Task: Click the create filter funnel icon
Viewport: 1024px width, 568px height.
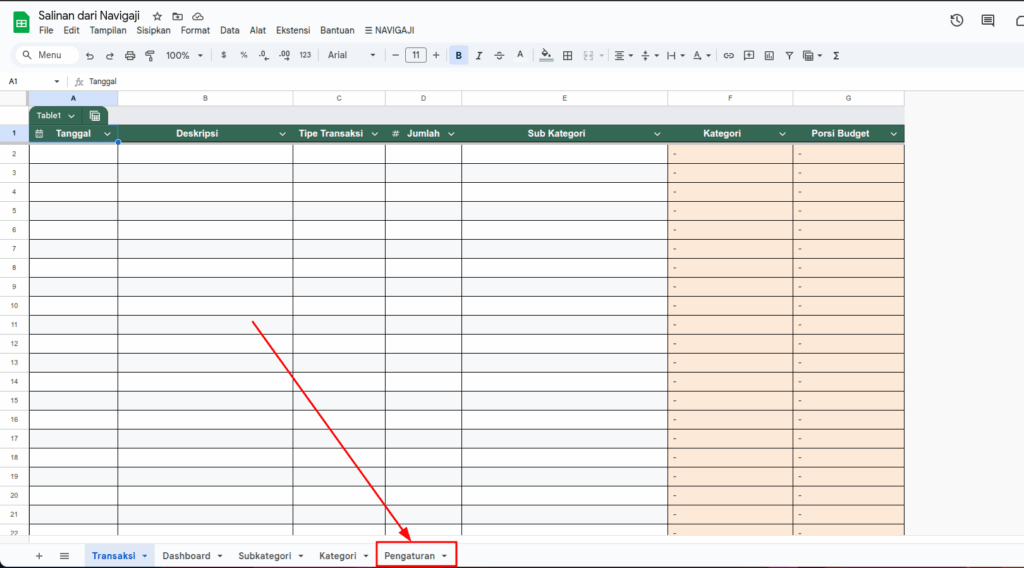Action: [x=789, y=56]
